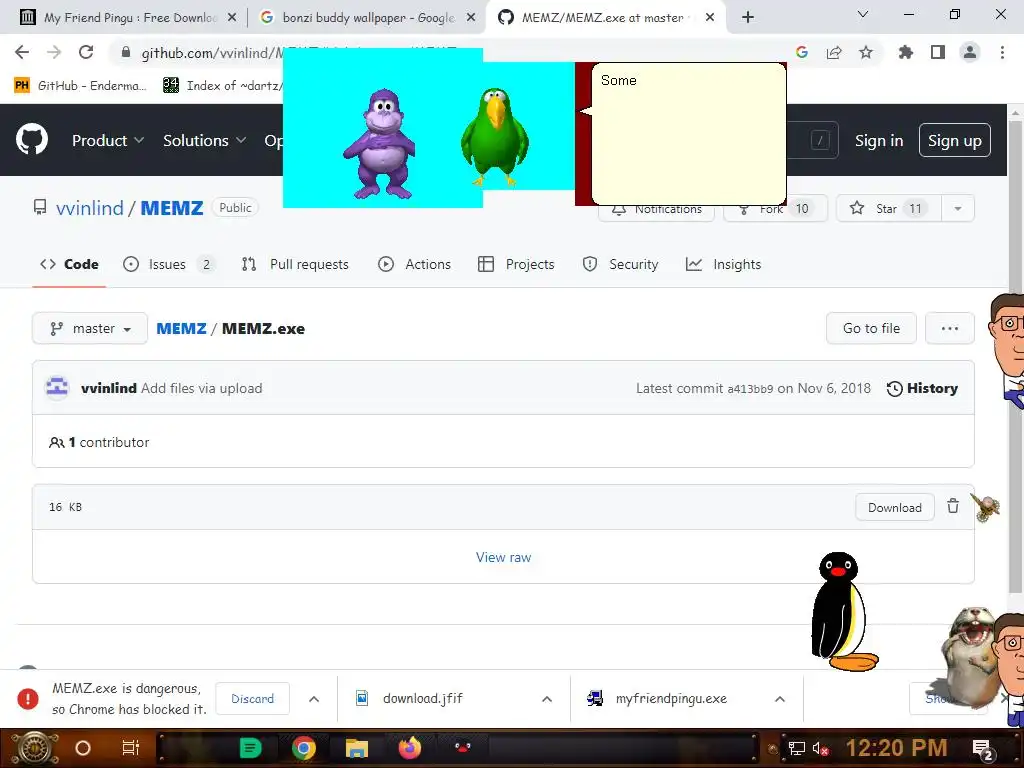Expand the Solutions menu

[x=204, y=140]
